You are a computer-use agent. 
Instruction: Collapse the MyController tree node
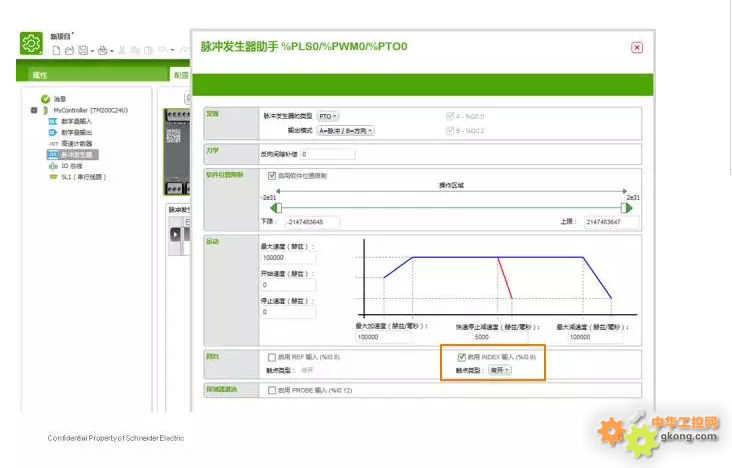tap(33, 110)
